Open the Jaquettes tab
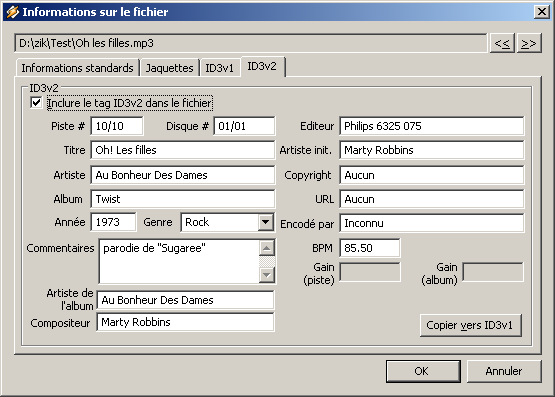555x397 pixels. click(x=170, y=68)
